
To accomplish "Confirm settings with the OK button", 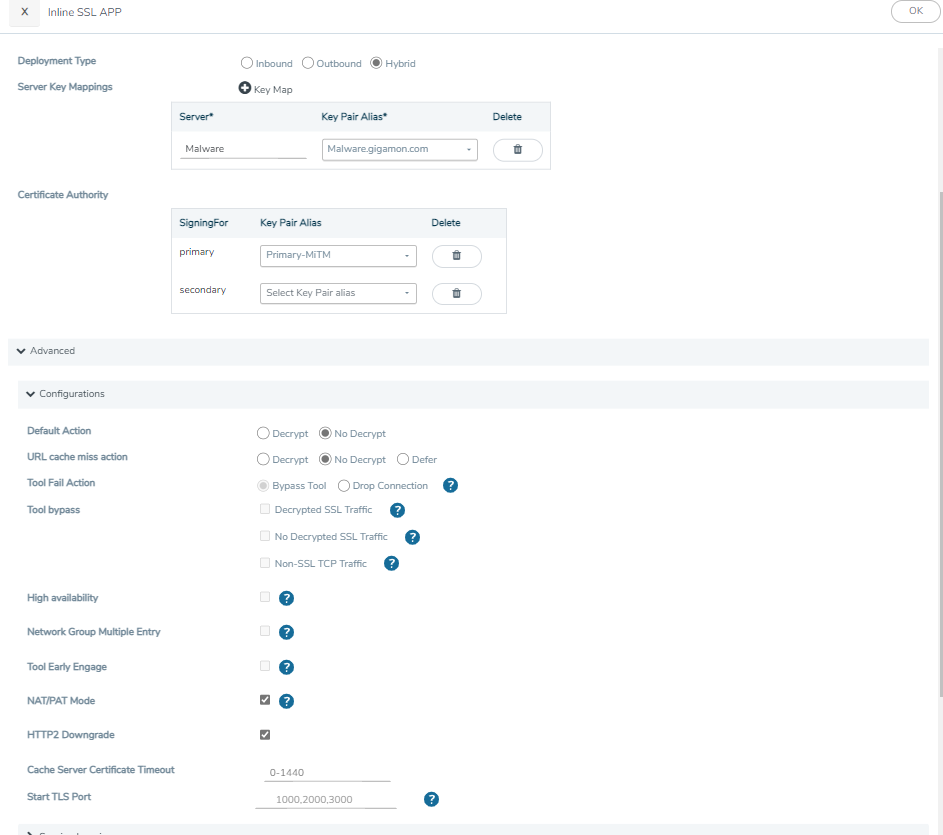I will [915, 11].
